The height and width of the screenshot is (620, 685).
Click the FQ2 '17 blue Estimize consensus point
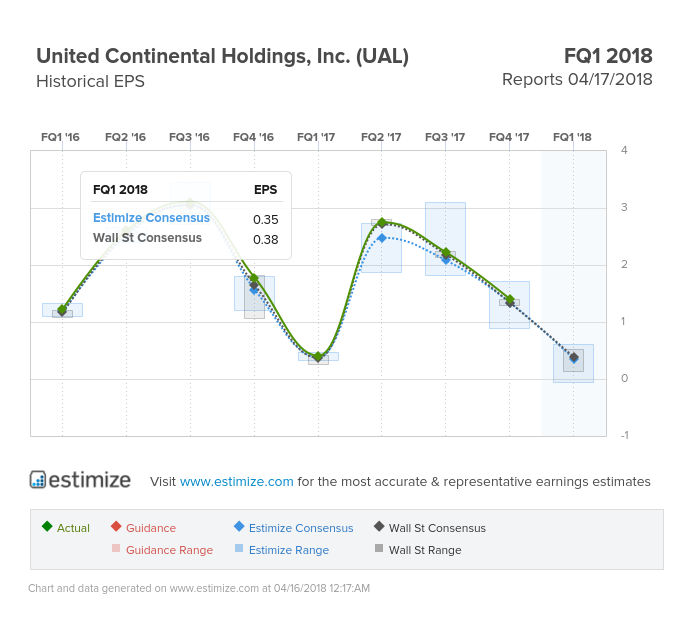click(382, 238)
